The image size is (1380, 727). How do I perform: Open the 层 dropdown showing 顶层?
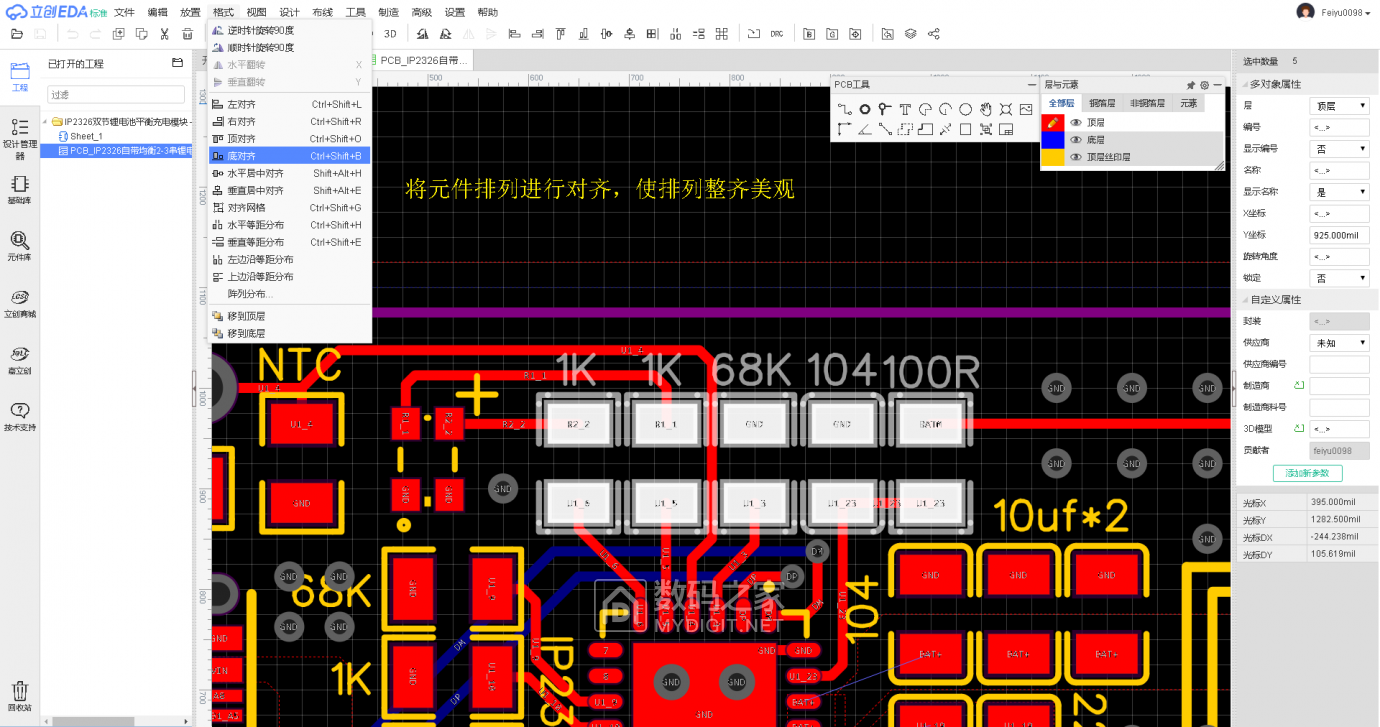[x=1339, y=104]
